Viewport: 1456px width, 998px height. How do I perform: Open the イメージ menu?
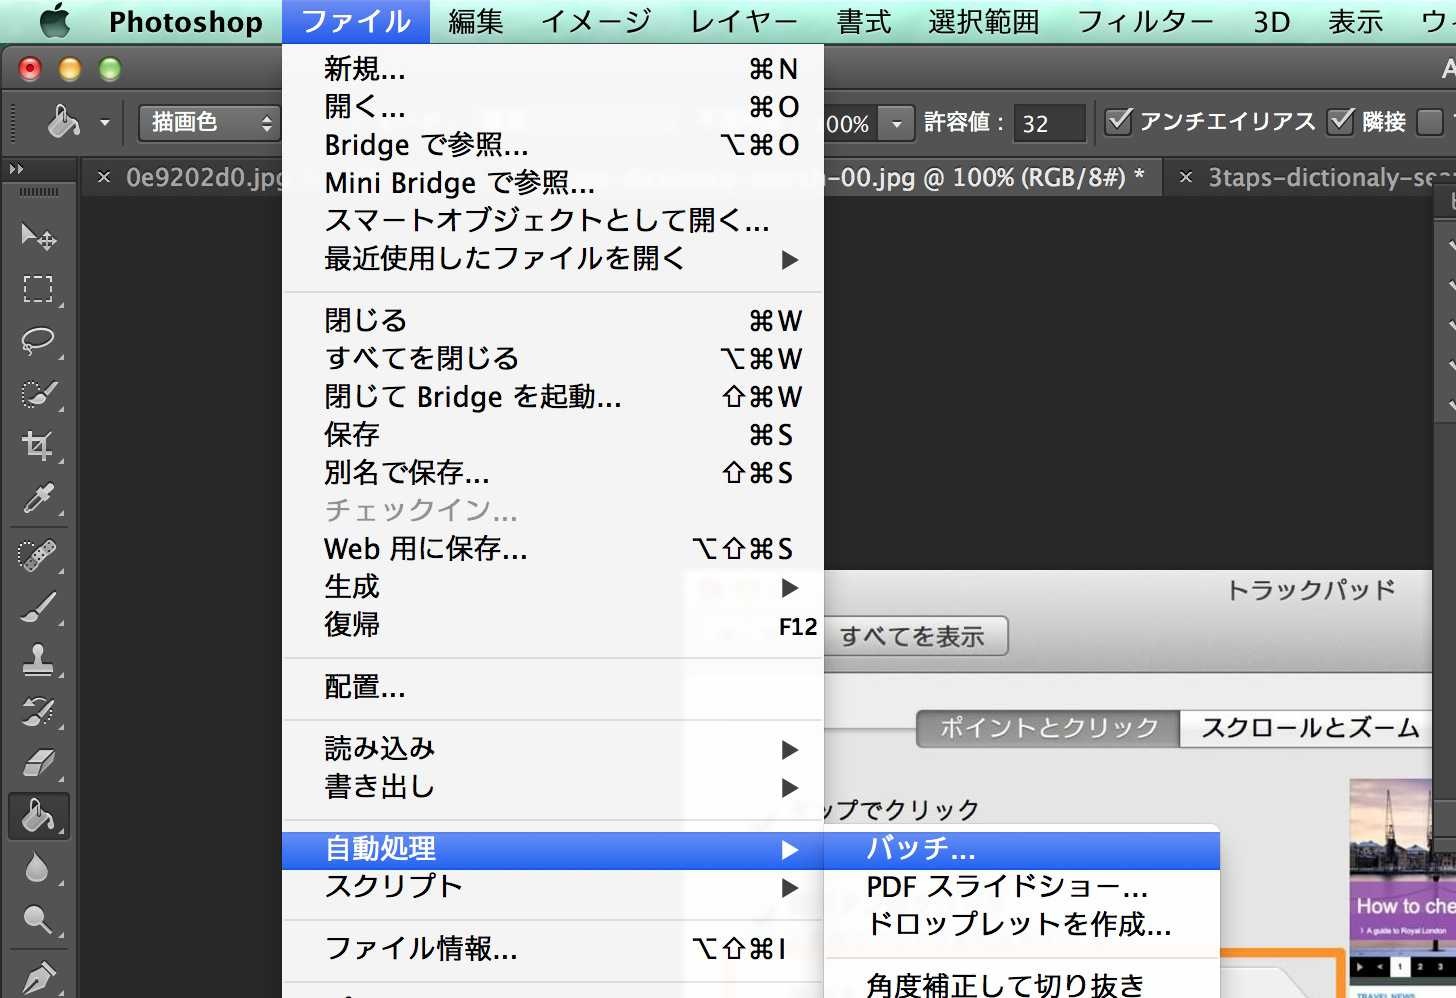pyautogui.click(x=596, y=21)
